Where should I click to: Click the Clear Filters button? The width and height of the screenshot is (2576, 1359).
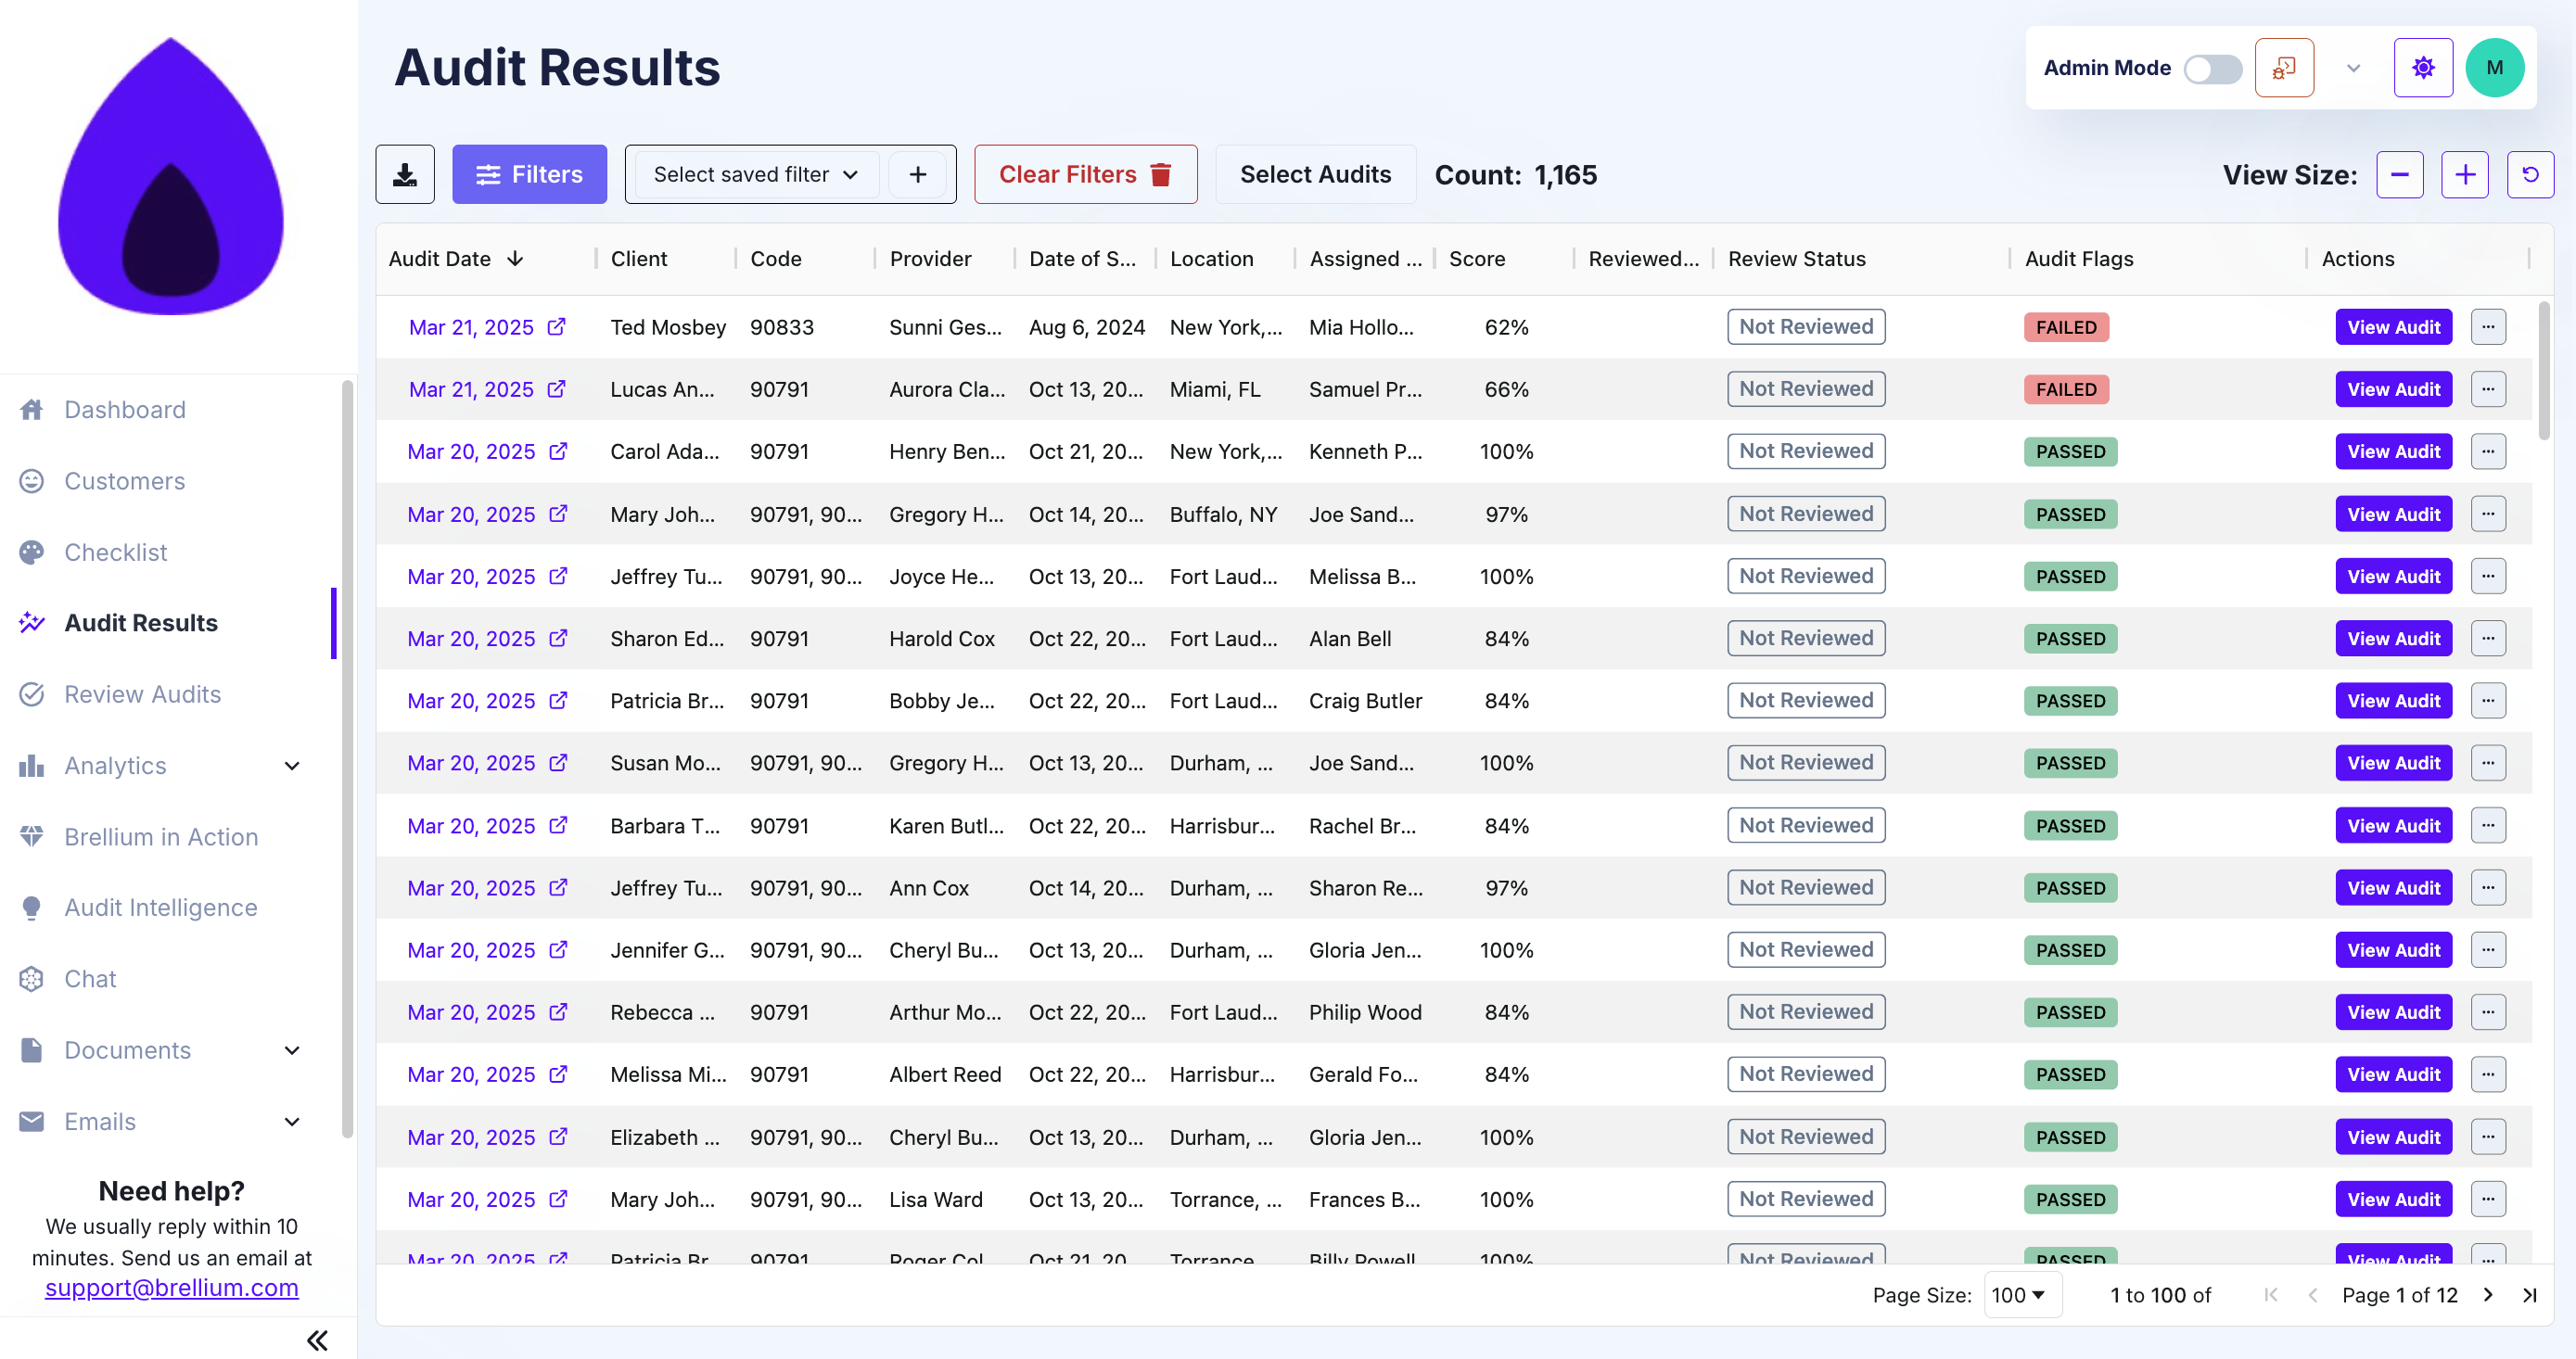coord(1085,174)
